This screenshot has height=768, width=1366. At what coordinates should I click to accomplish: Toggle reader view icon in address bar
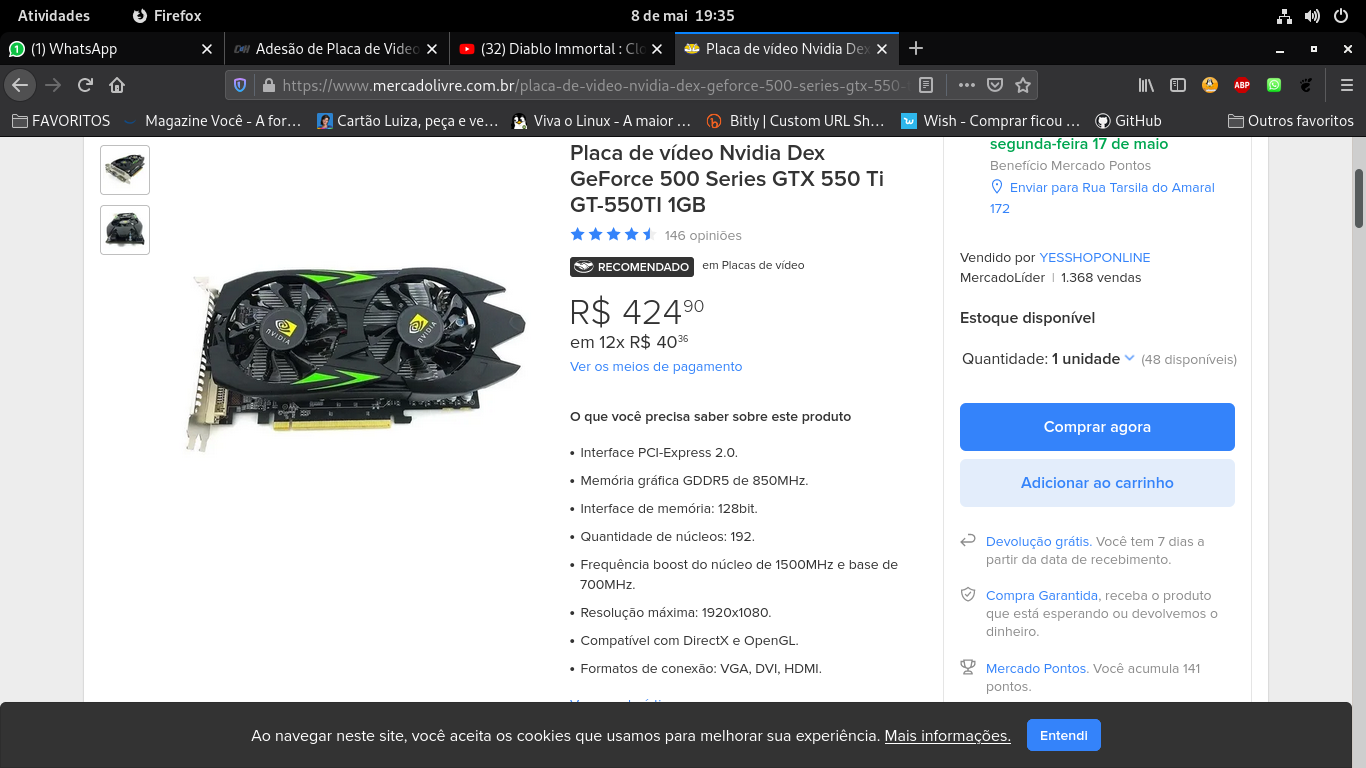pos(926,85)
